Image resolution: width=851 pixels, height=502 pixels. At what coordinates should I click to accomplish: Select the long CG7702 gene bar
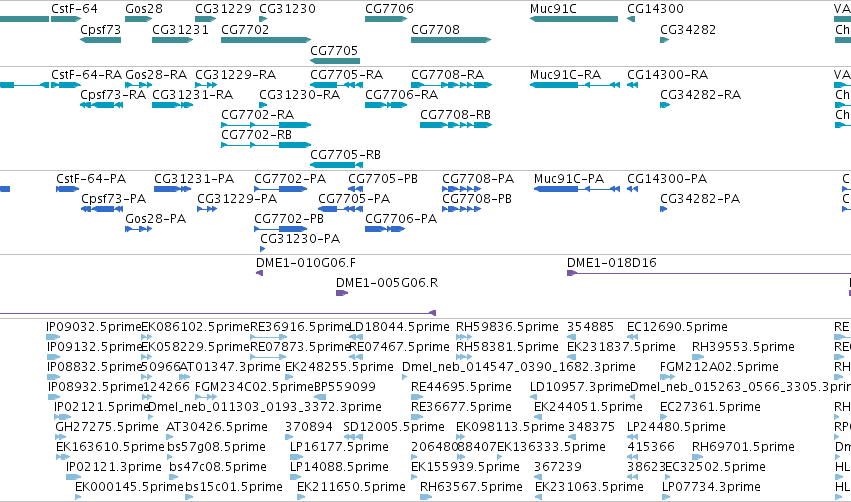point(266,40)
